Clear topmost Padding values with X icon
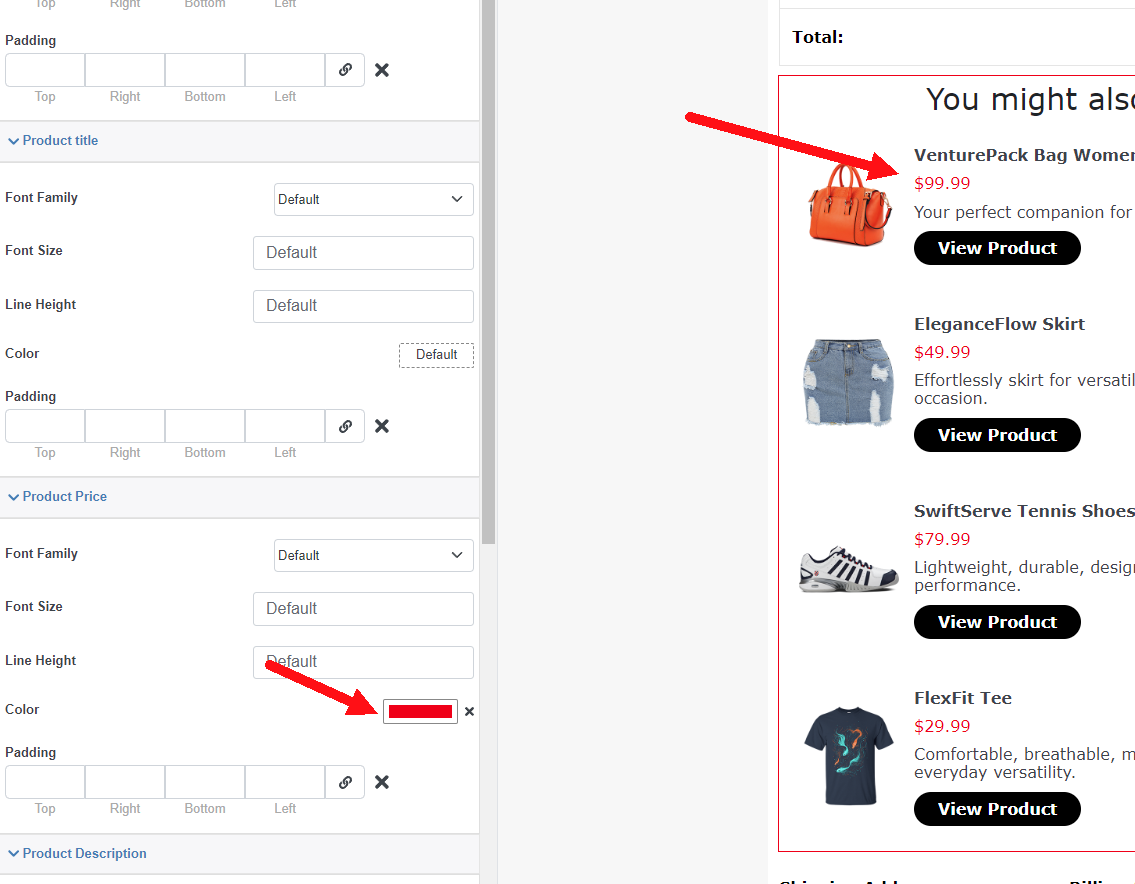The image size is (1135, 884). 381,70
